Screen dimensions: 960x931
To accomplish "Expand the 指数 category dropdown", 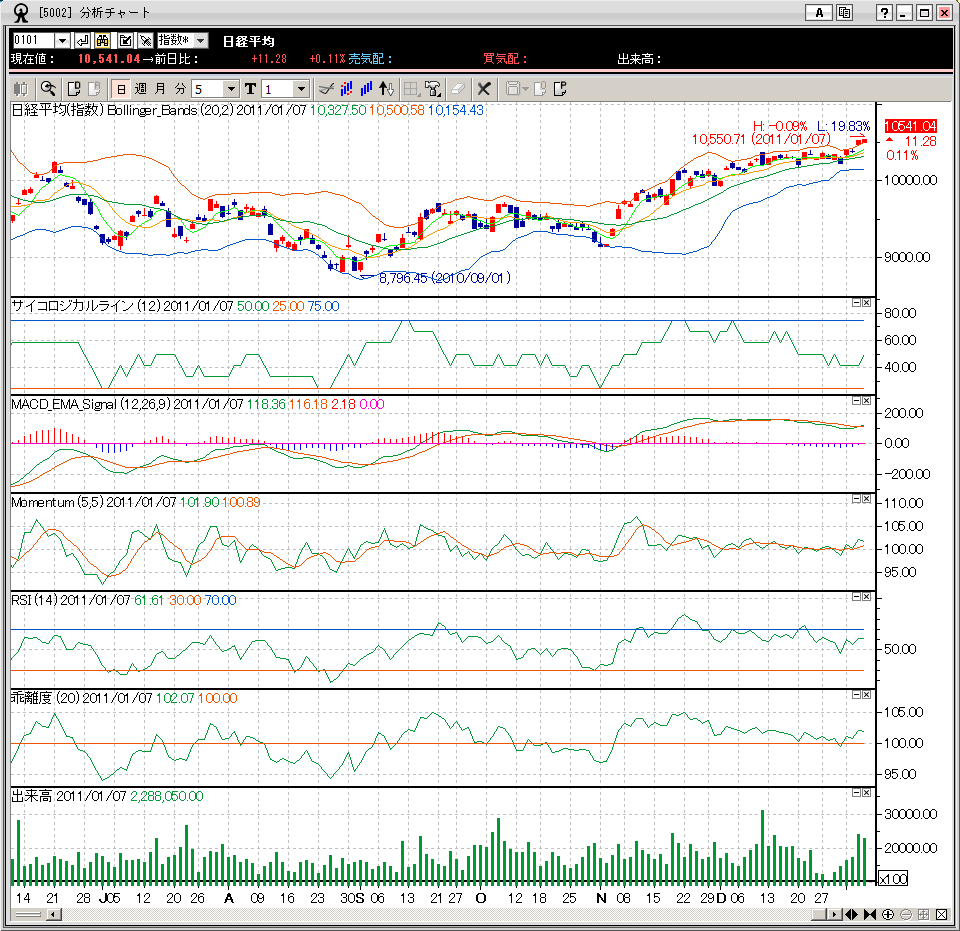I will pos(200,40).
